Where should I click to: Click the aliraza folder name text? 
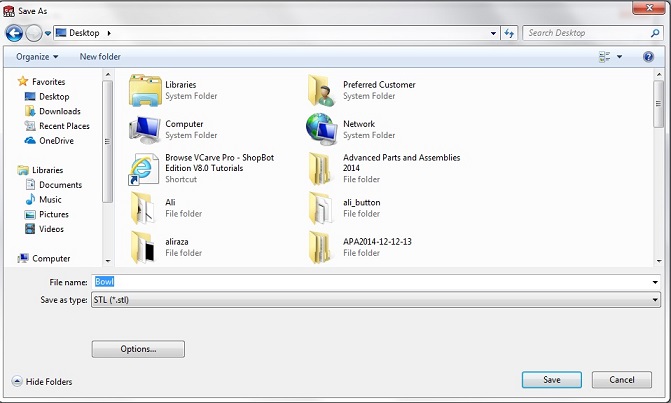(177, 242)
